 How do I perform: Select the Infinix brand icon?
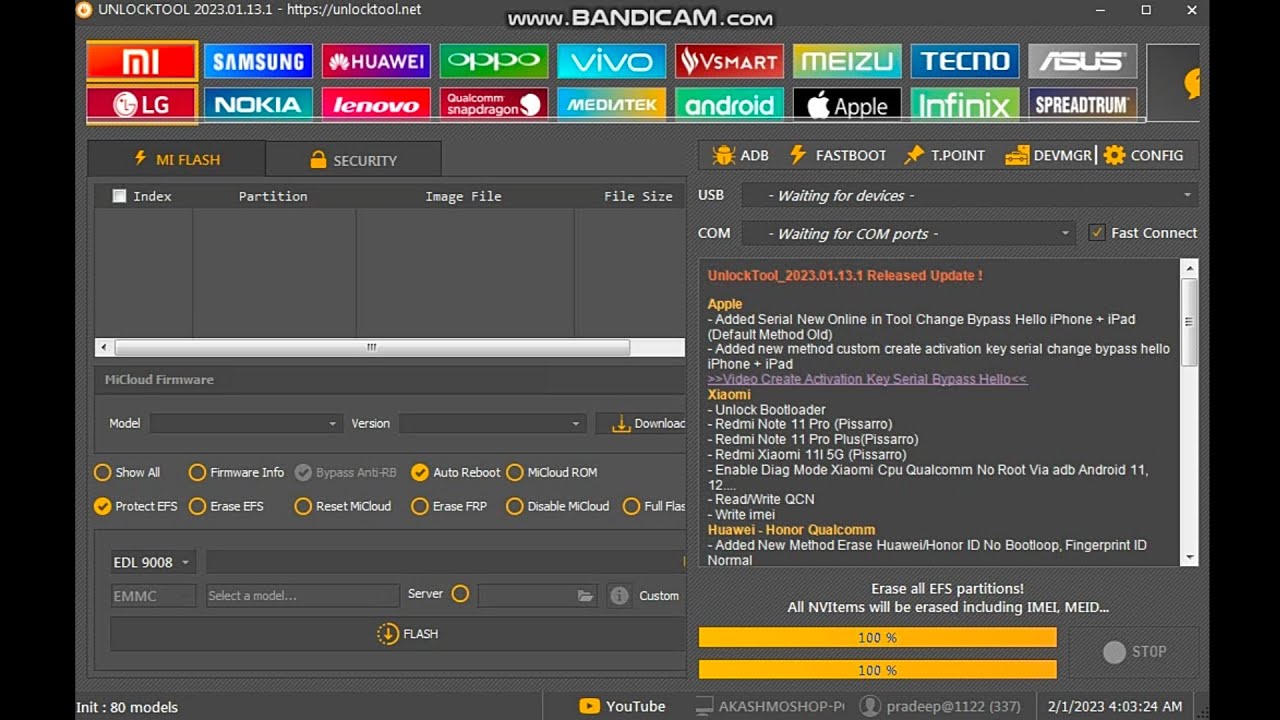pos(965,104)
